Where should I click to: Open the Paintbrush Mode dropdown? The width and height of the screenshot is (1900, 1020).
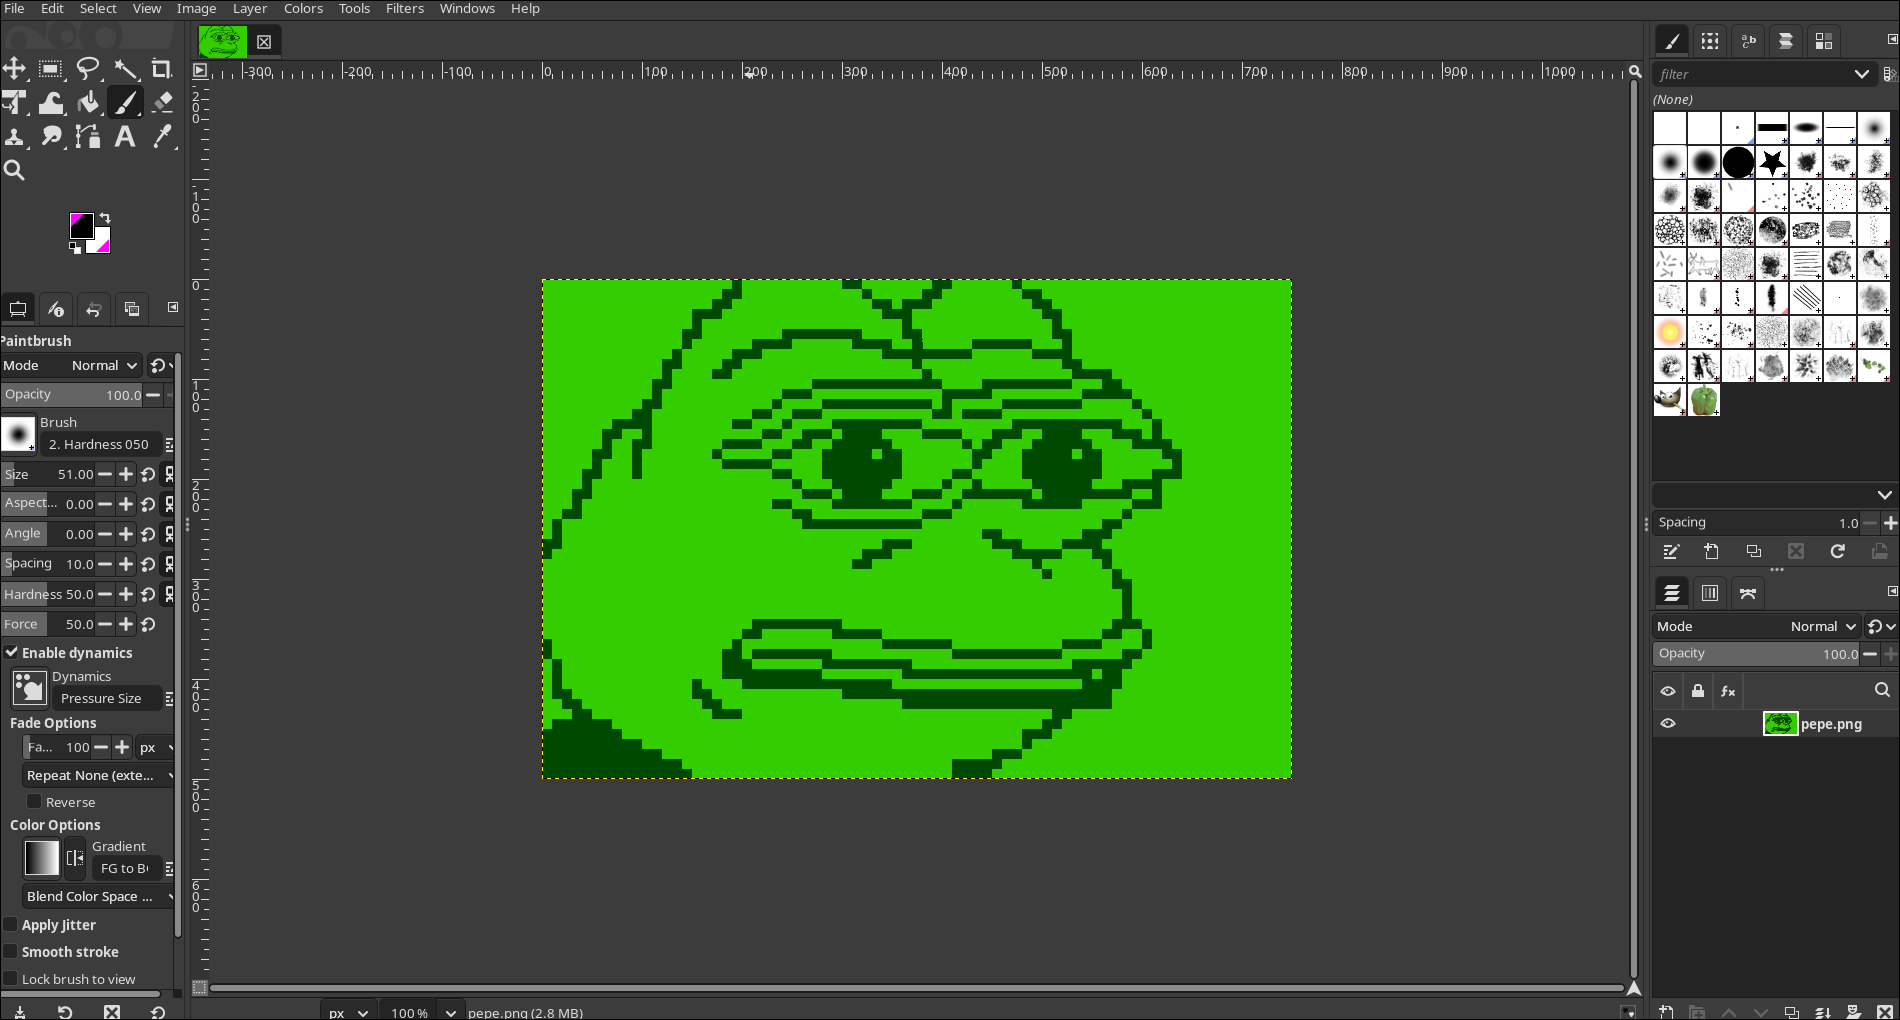tap(100, 365)
